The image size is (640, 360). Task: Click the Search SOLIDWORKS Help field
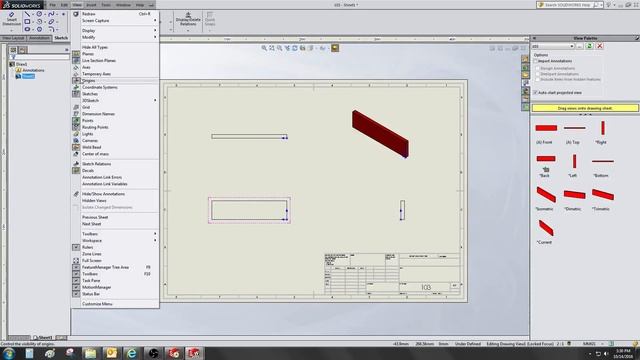point(569,5)
